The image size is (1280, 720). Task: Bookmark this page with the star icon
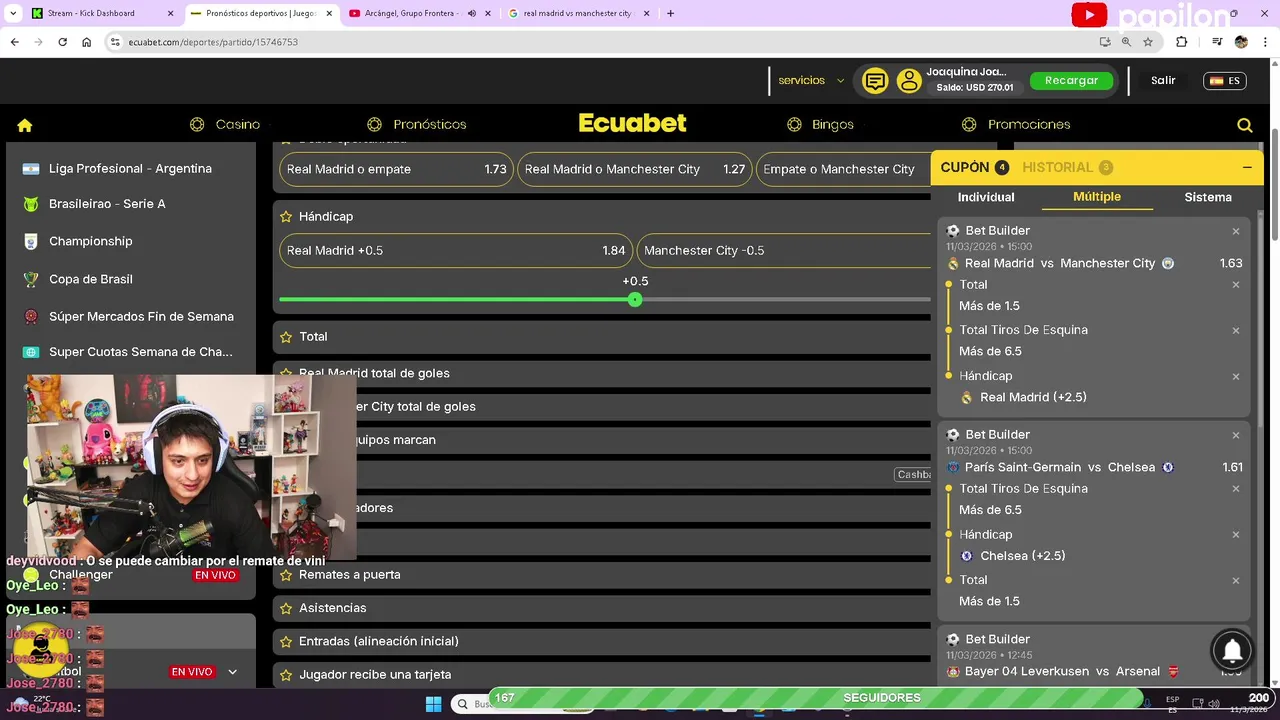click(x=1148, y=42)
